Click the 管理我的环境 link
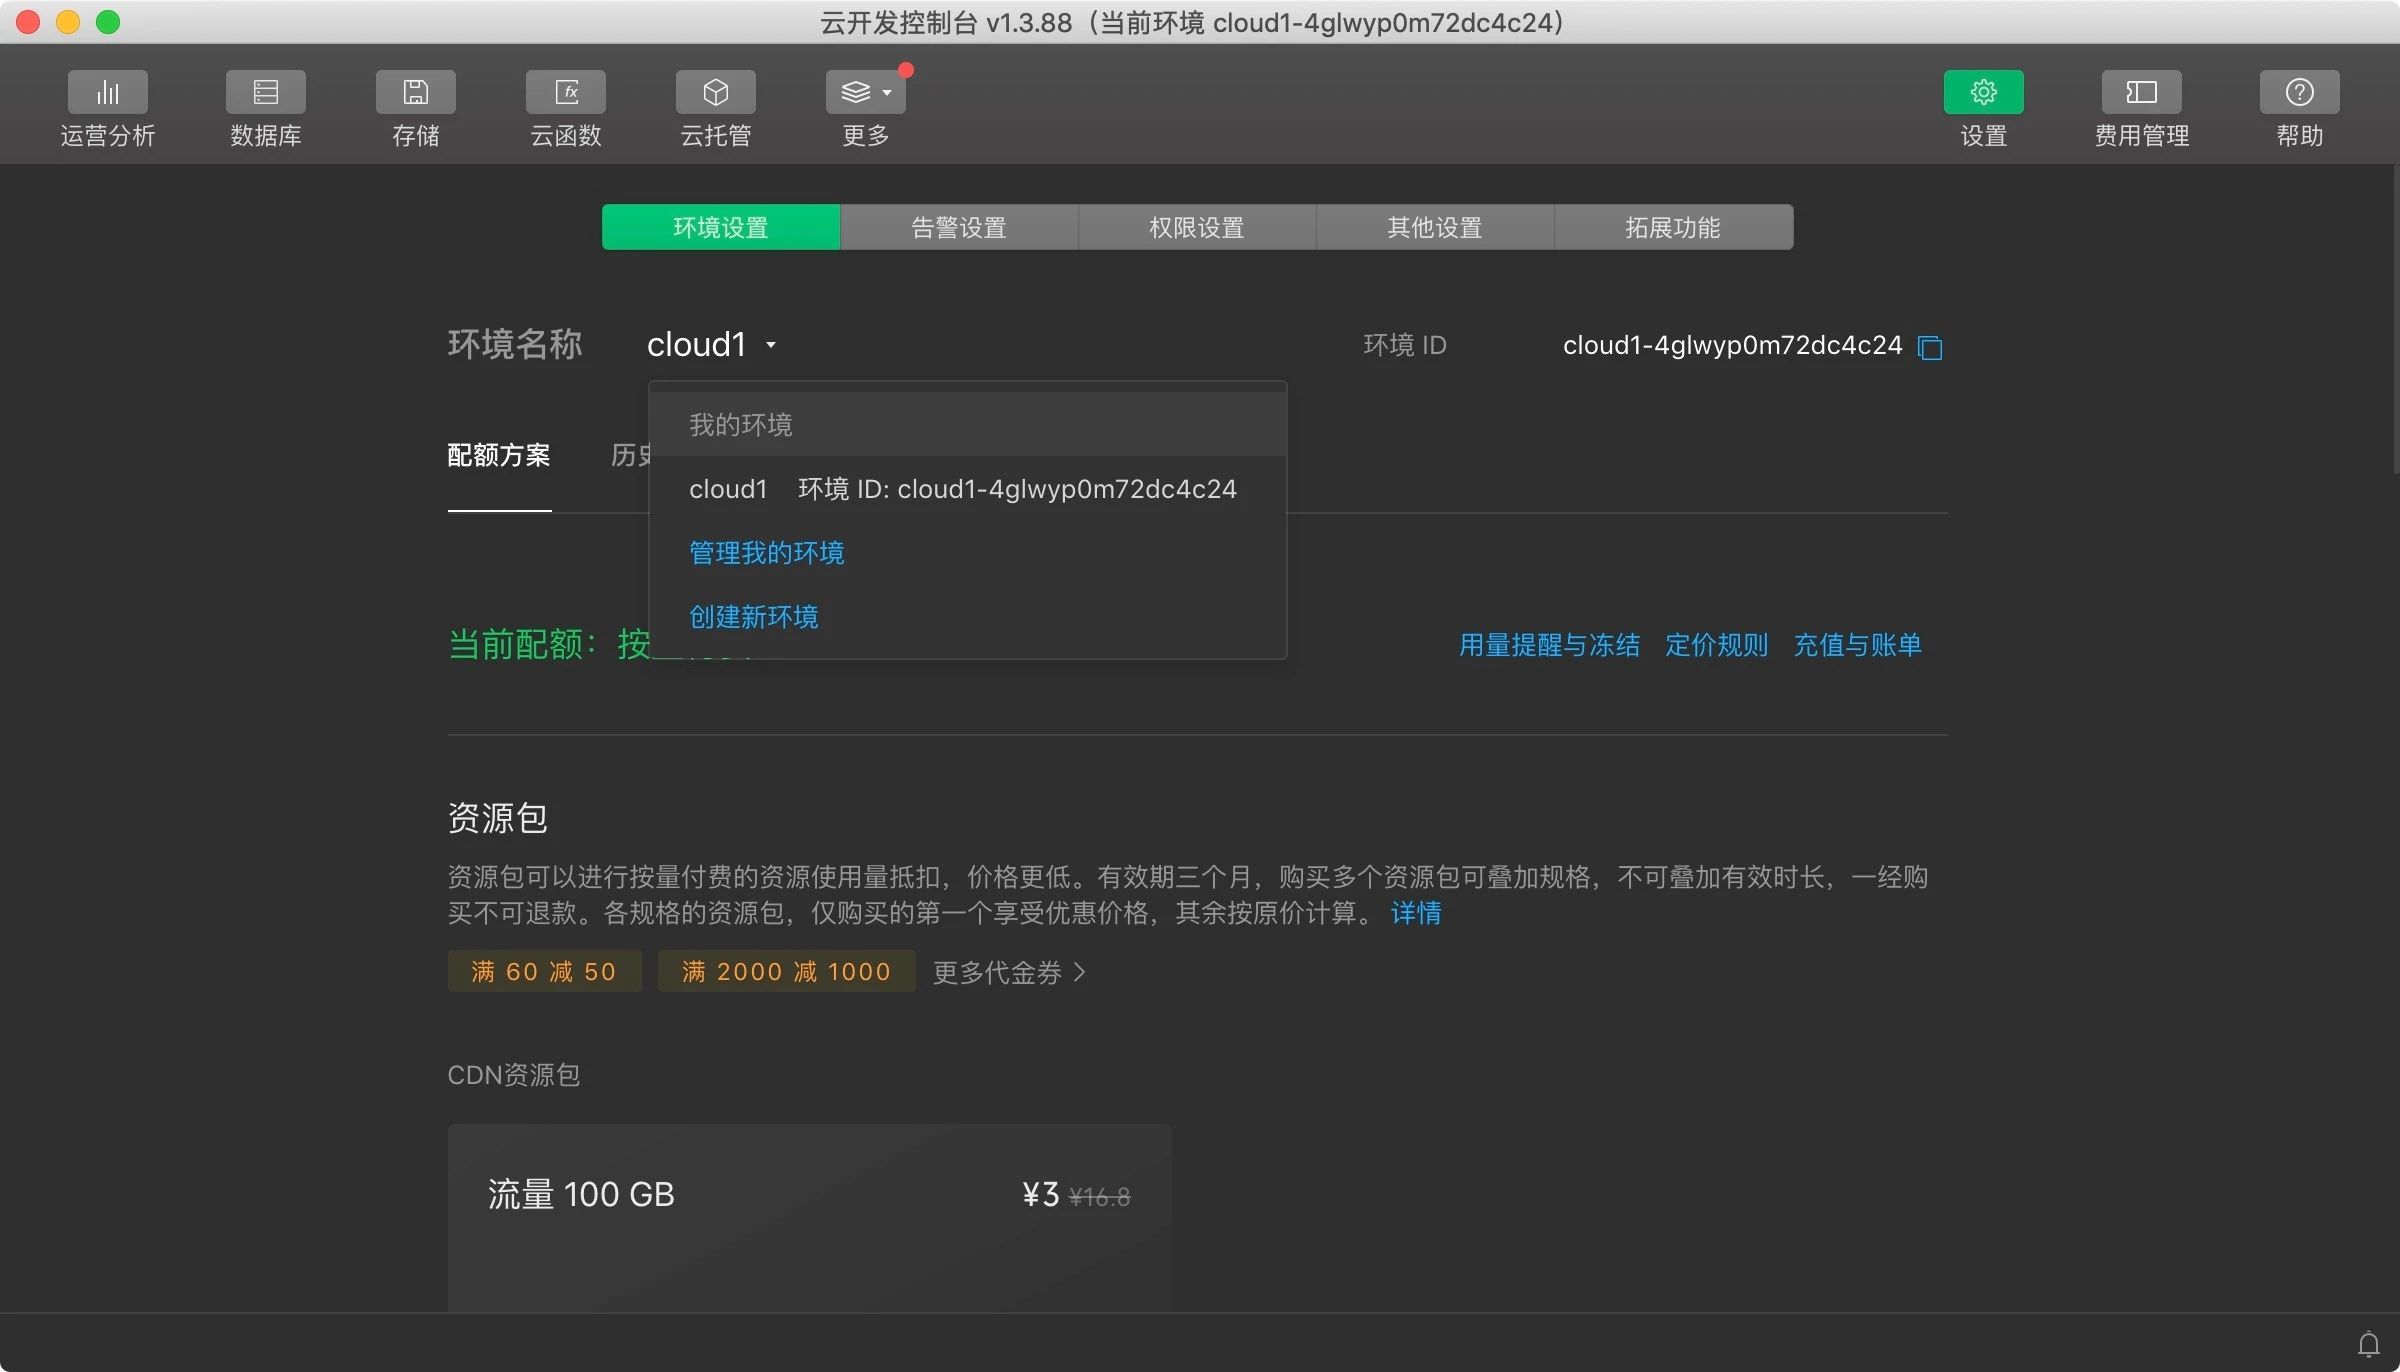2400x1372 pixels. click(x=766, y=553)
